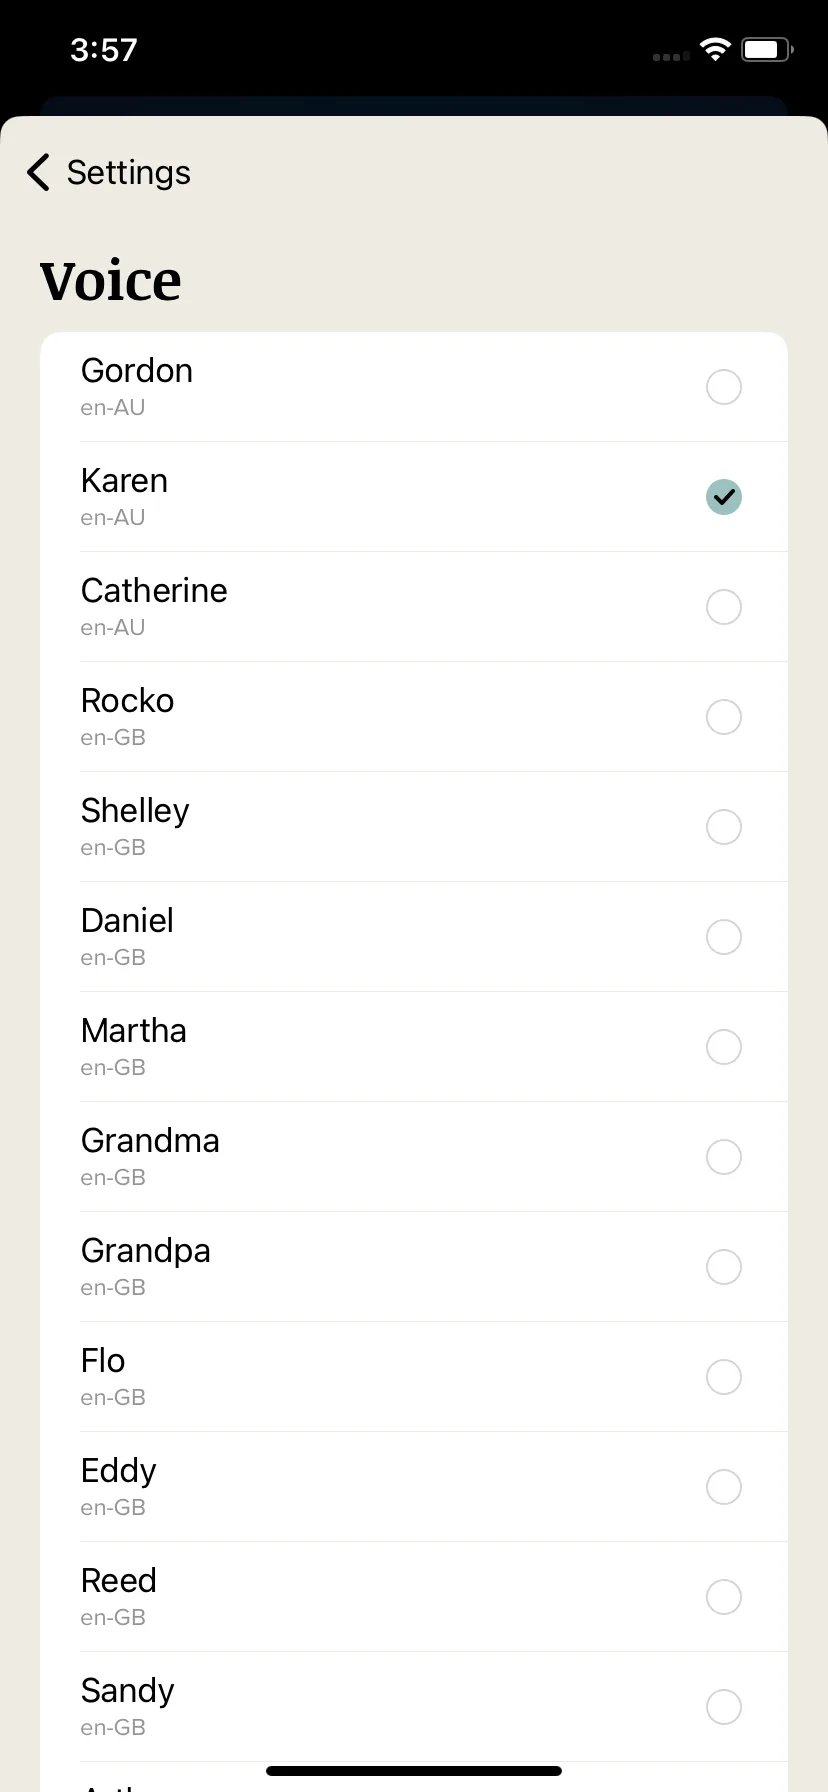Select the Gordon voice radio button
This screenshot has height=1792, width=828.
click(724, 387)
